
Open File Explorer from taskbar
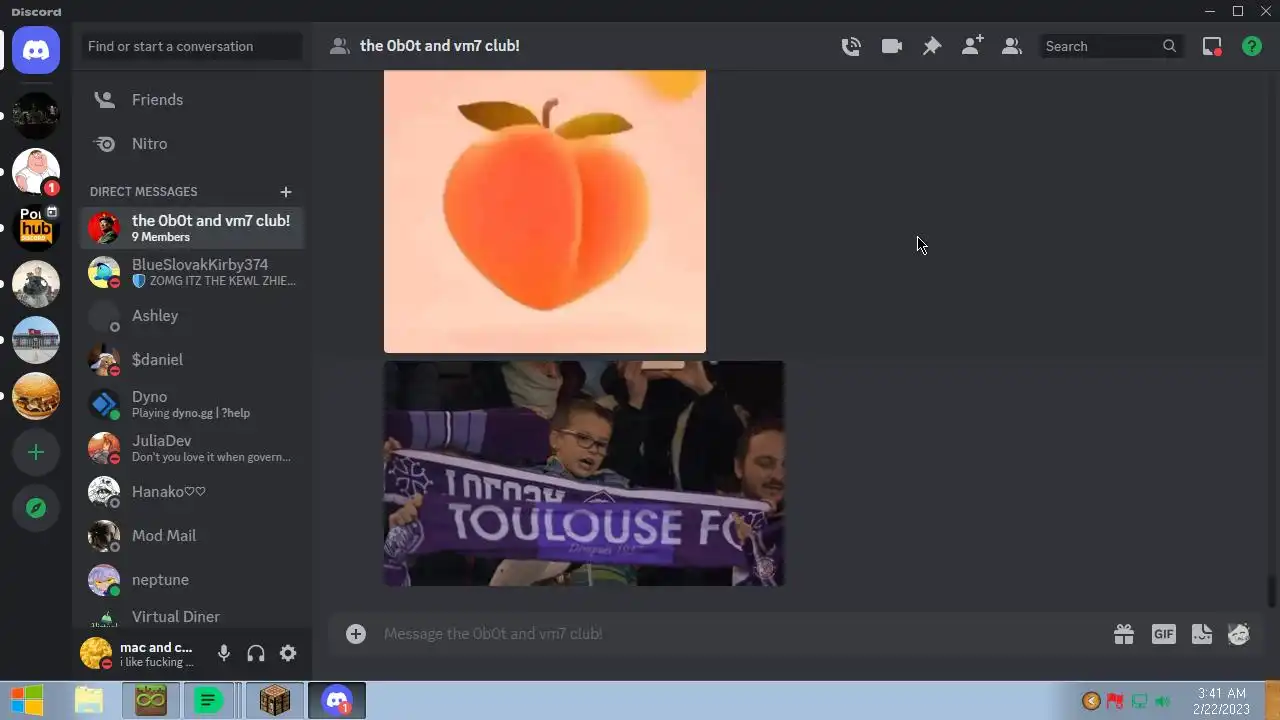(x=89, y=700)
